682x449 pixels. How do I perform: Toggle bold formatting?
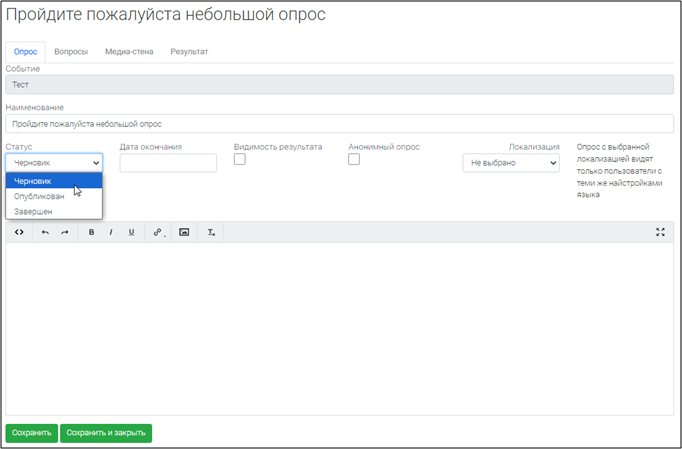click(91, 232)
